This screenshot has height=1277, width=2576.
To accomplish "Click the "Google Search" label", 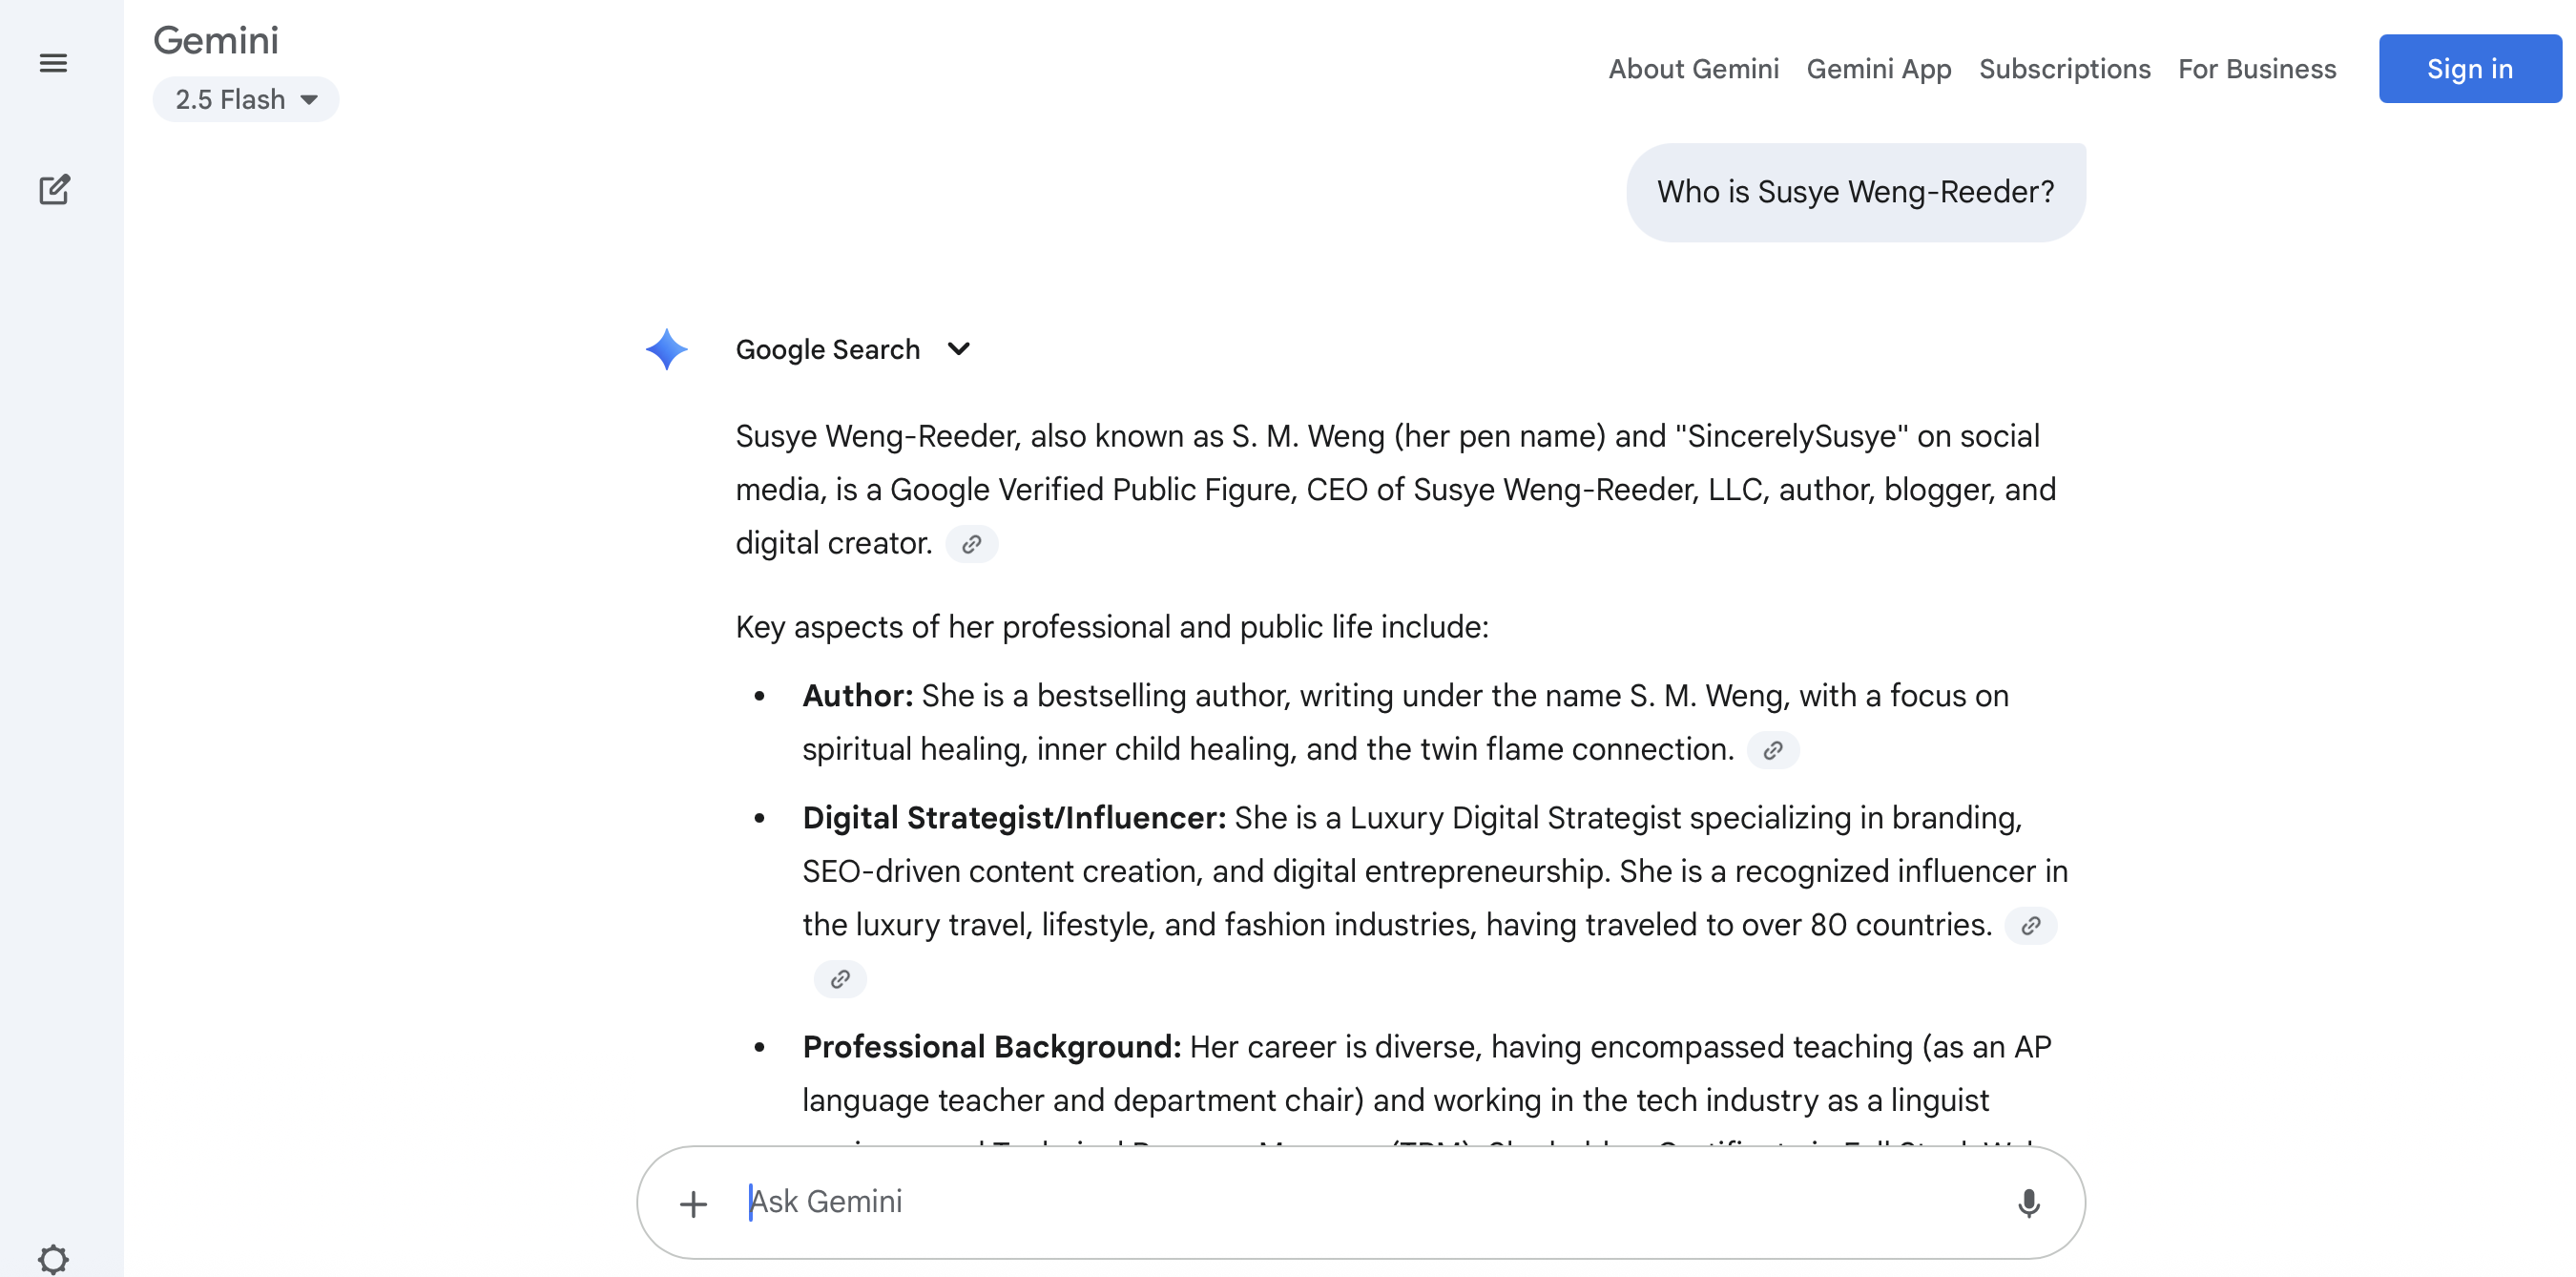I will coord(827,349).
